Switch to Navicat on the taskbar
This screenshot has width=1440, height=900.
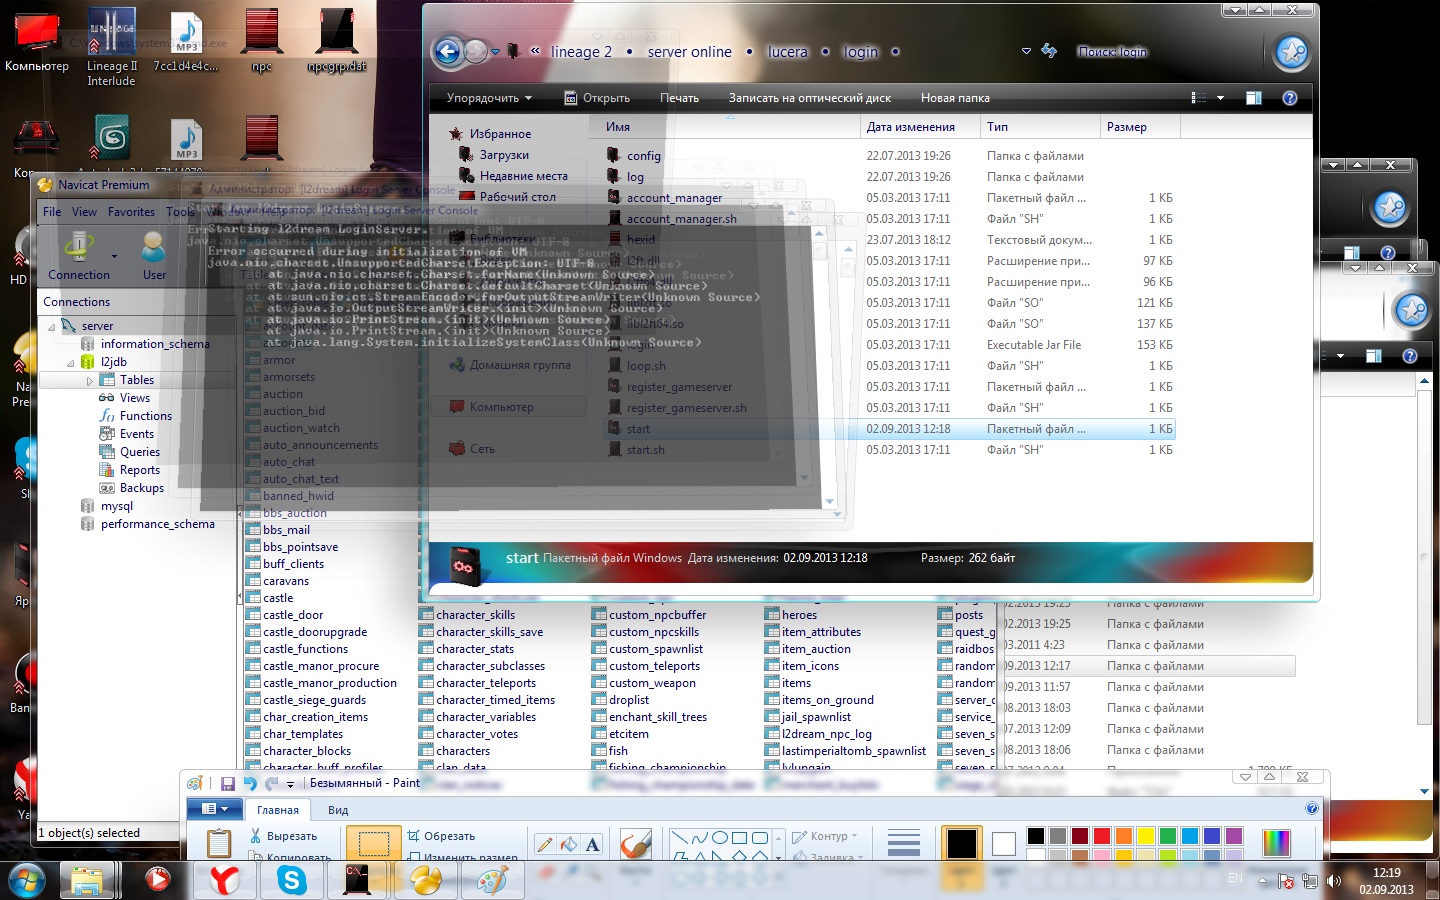coord(426,880)
